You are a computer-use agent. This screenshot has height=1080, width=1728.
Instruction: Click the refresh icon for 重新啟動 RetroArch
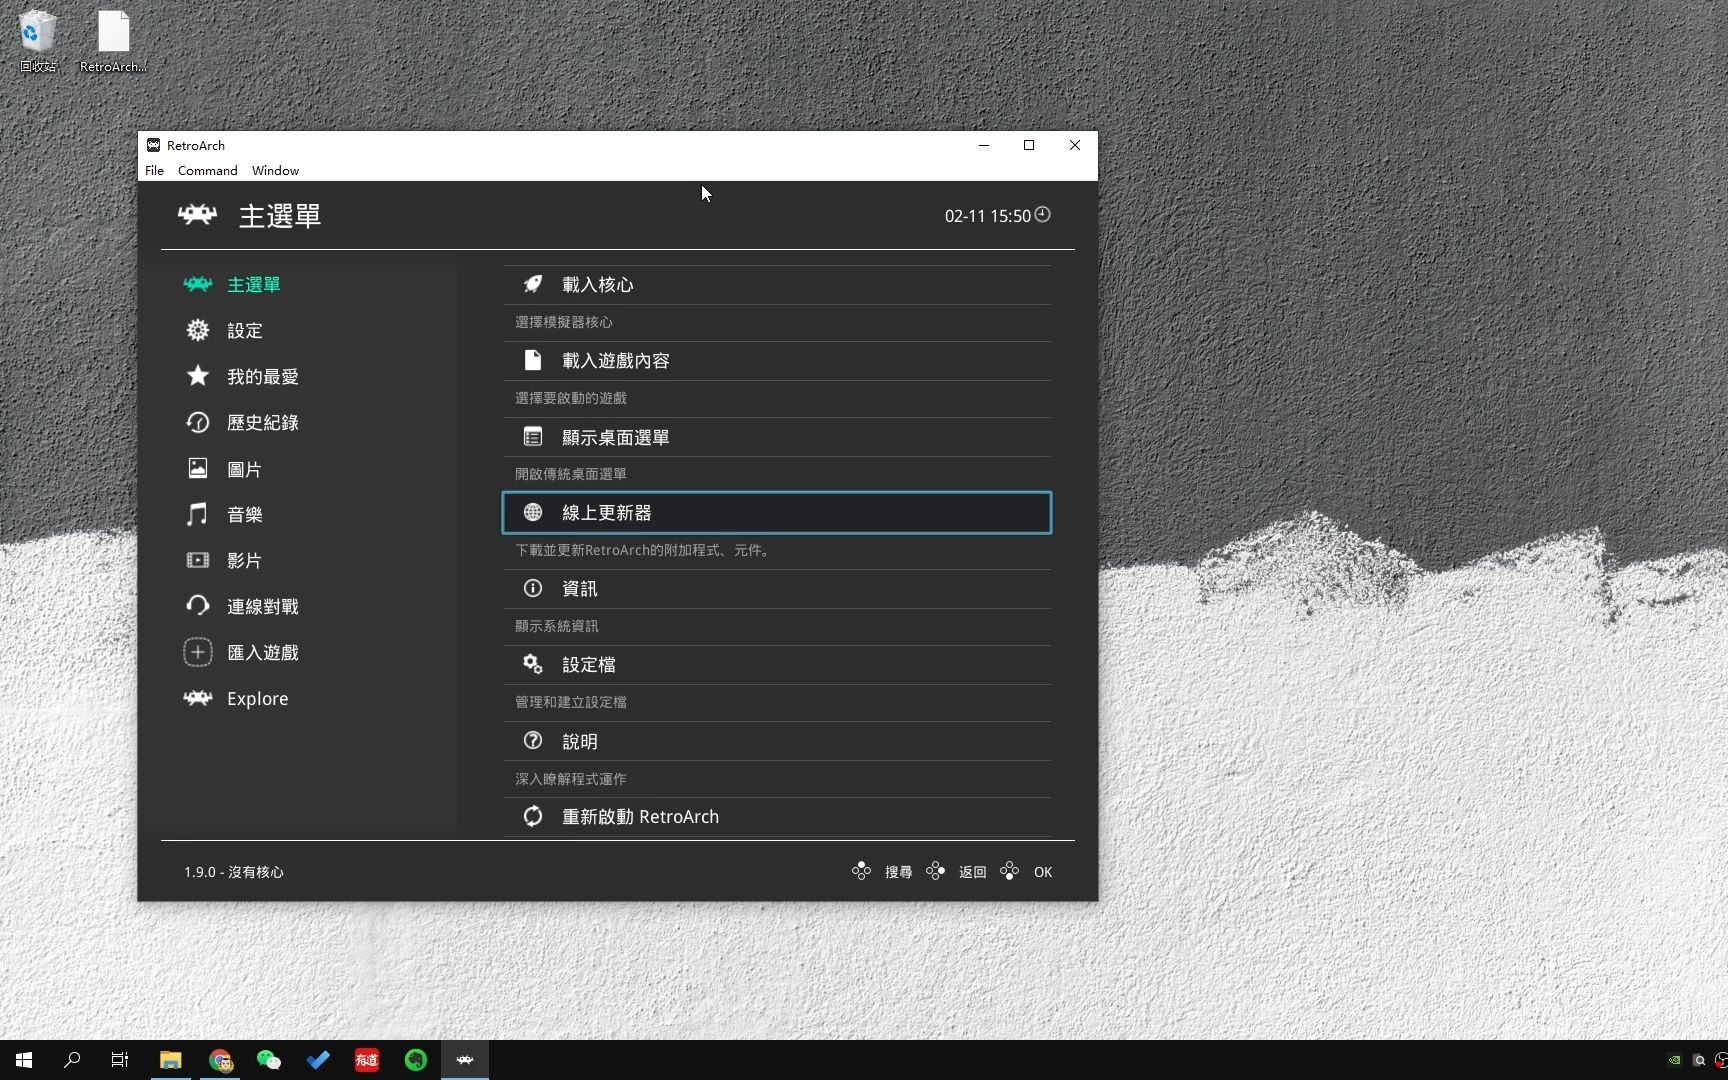pos(533,816)
